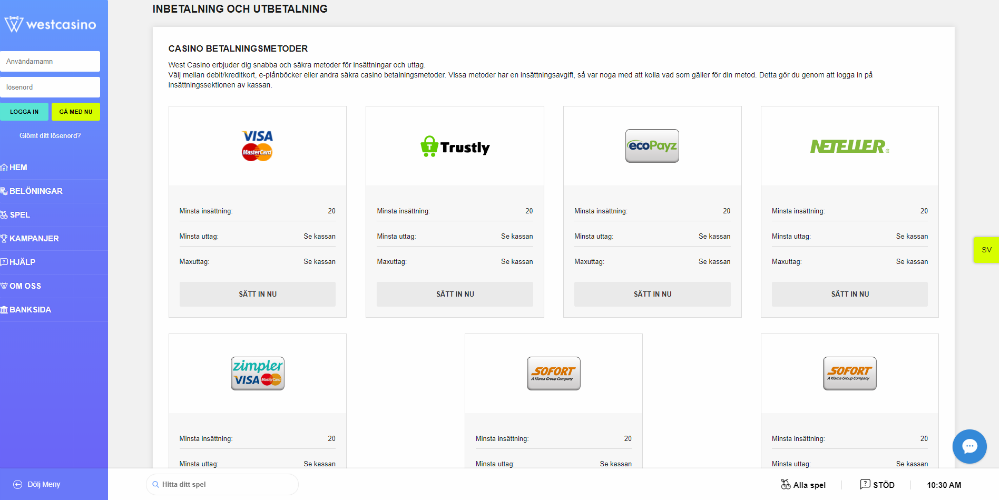
Task: Click Glömt ditt lösenord link
Action: pos(50,136)
